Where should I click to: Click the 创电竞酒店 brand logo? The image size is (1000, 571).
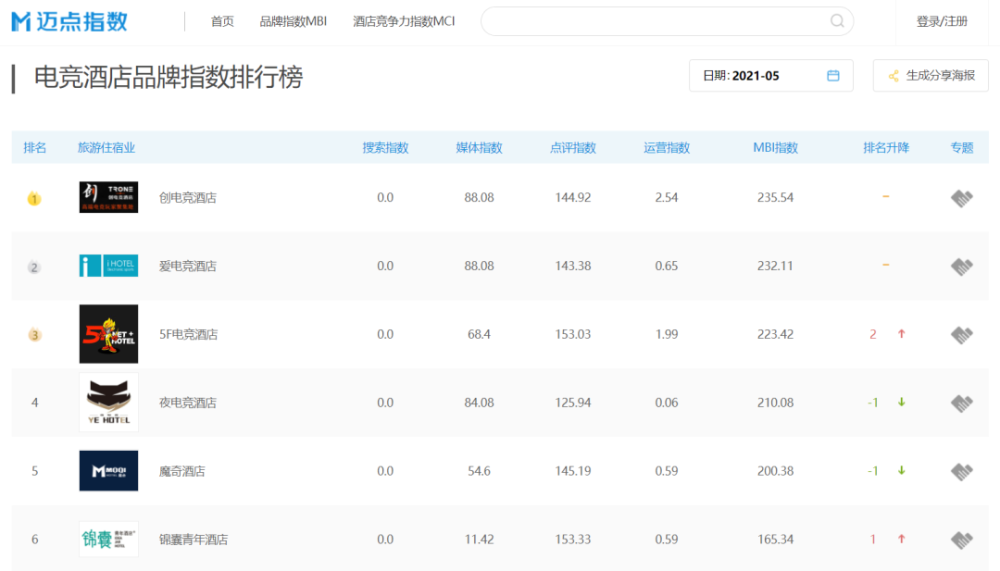pyautogui.click(x=108, y=197)
